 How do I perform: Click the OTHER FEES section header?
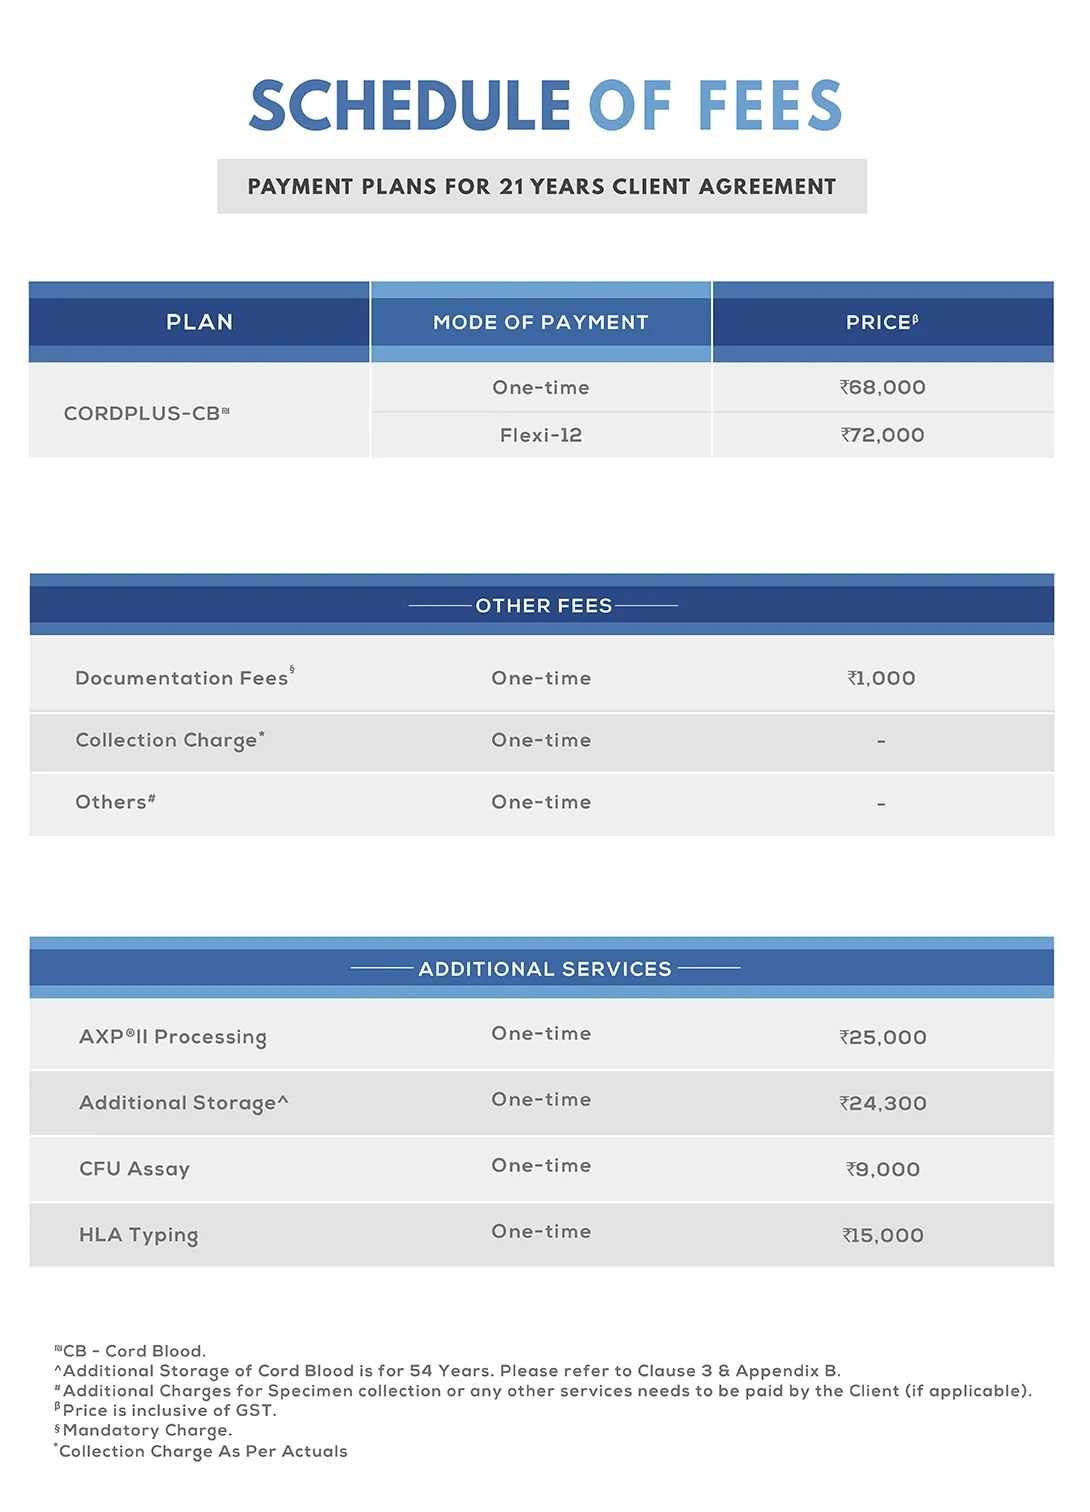tap(542, 605)
